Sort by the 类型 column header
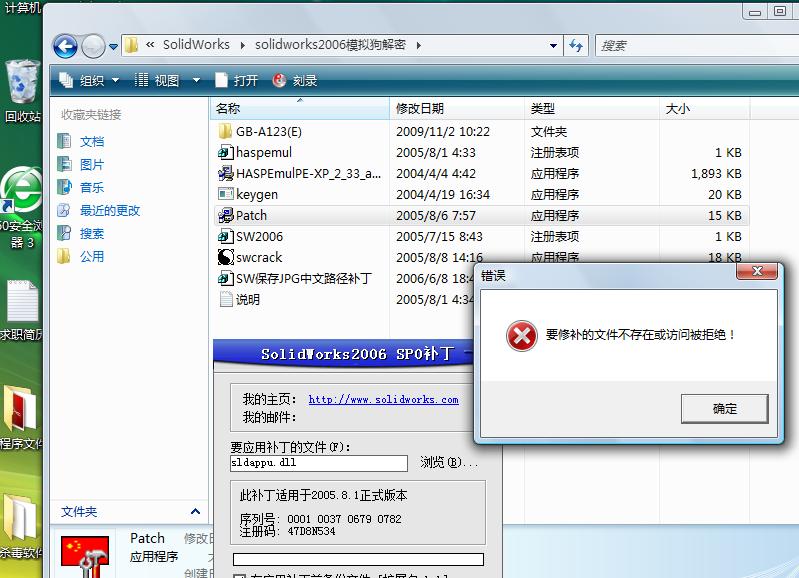The height and width of the screenshot is (578, 799). click(592, 108)
